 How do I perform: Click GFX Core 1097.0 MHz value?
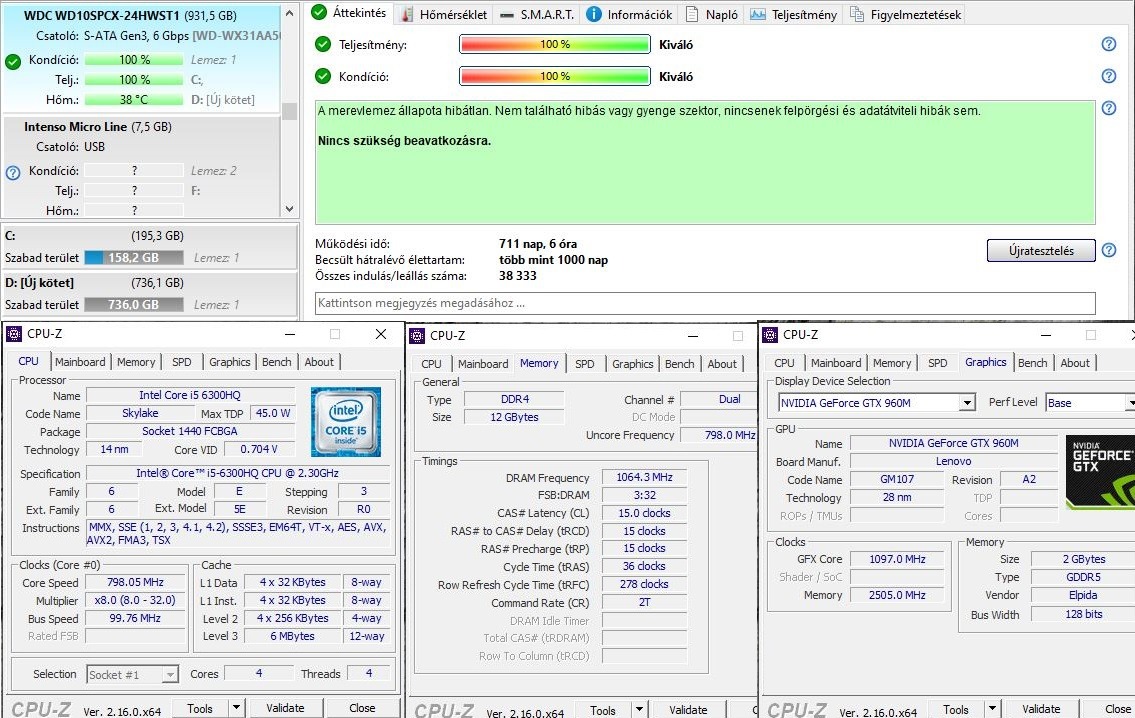pos(897,559)
